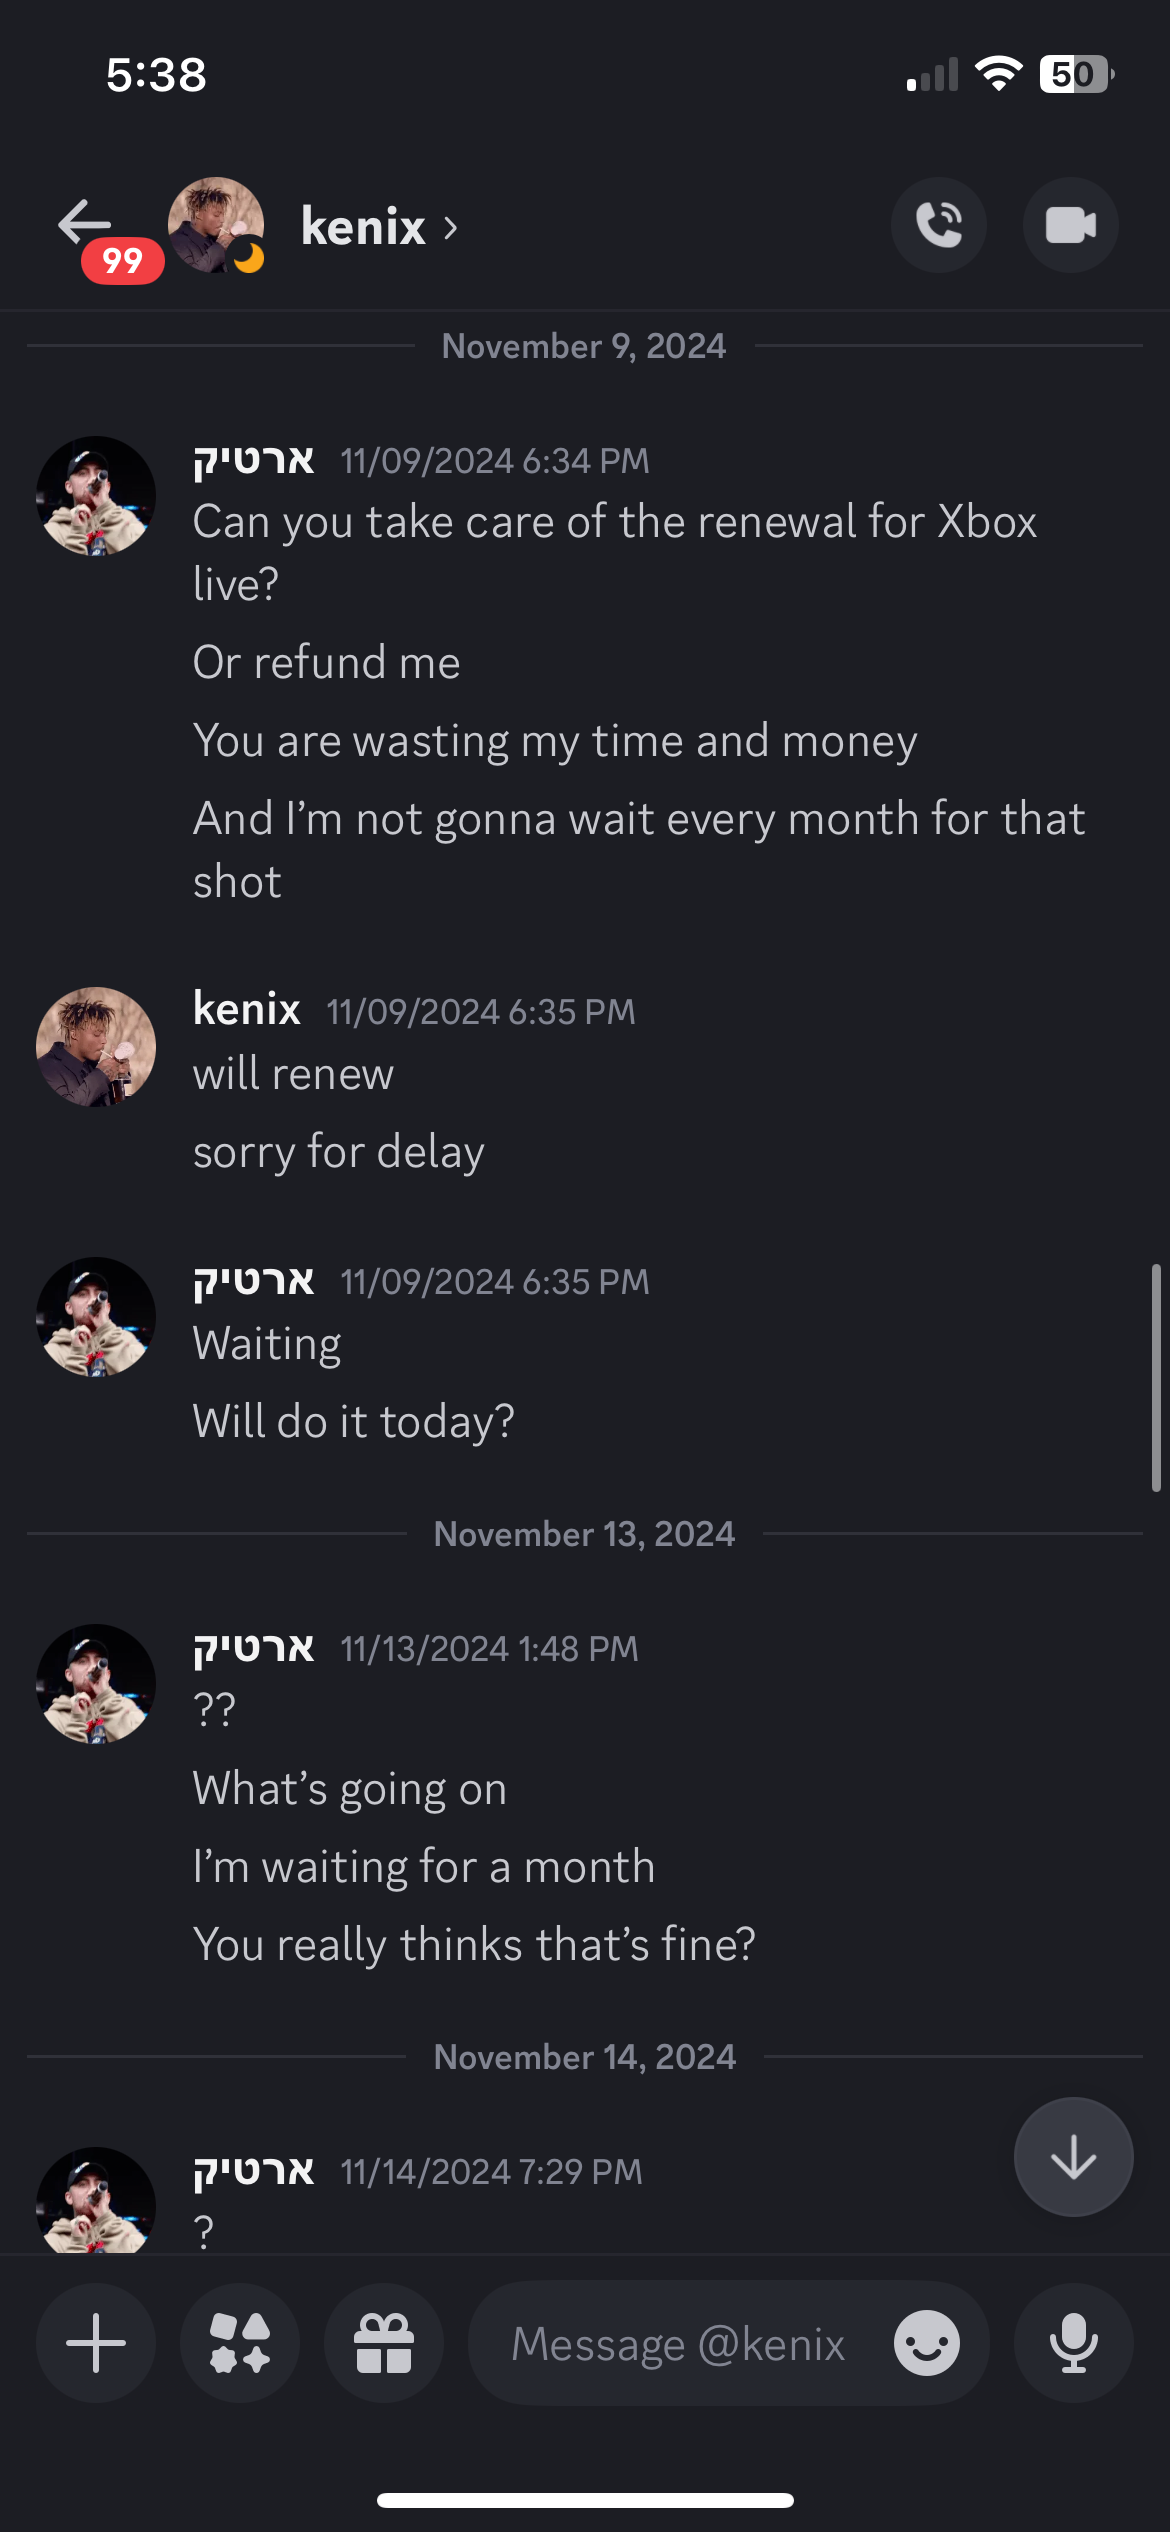The width and height of the screenshot is (1170, 2532).
Task: Tap kenix username above 'will renew'
Action: (246, 1009)
